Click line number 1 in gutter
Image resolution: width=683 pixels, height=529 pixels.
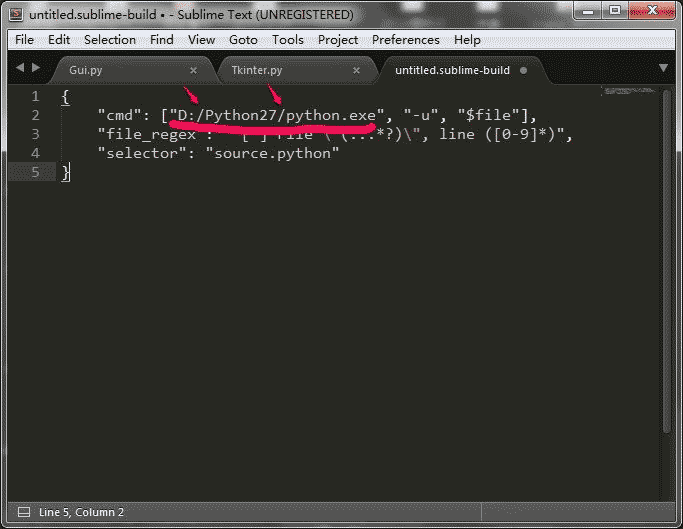click(x=35, y=96)
